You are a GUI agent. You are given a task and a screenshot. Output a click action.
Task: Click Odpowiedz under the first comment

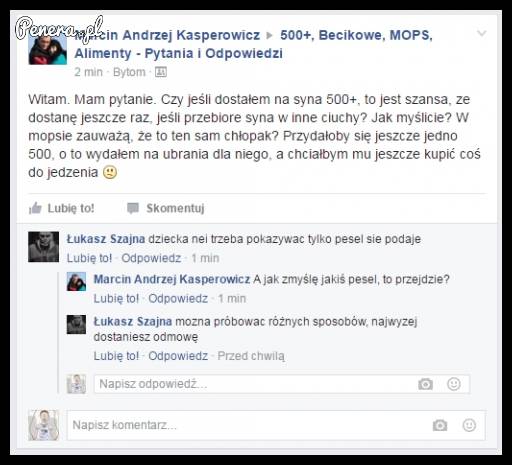151,258
